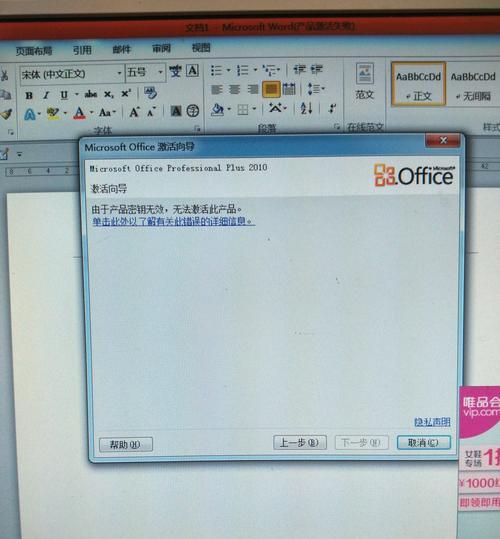Click the phonetic guide icon

[175, 71]
